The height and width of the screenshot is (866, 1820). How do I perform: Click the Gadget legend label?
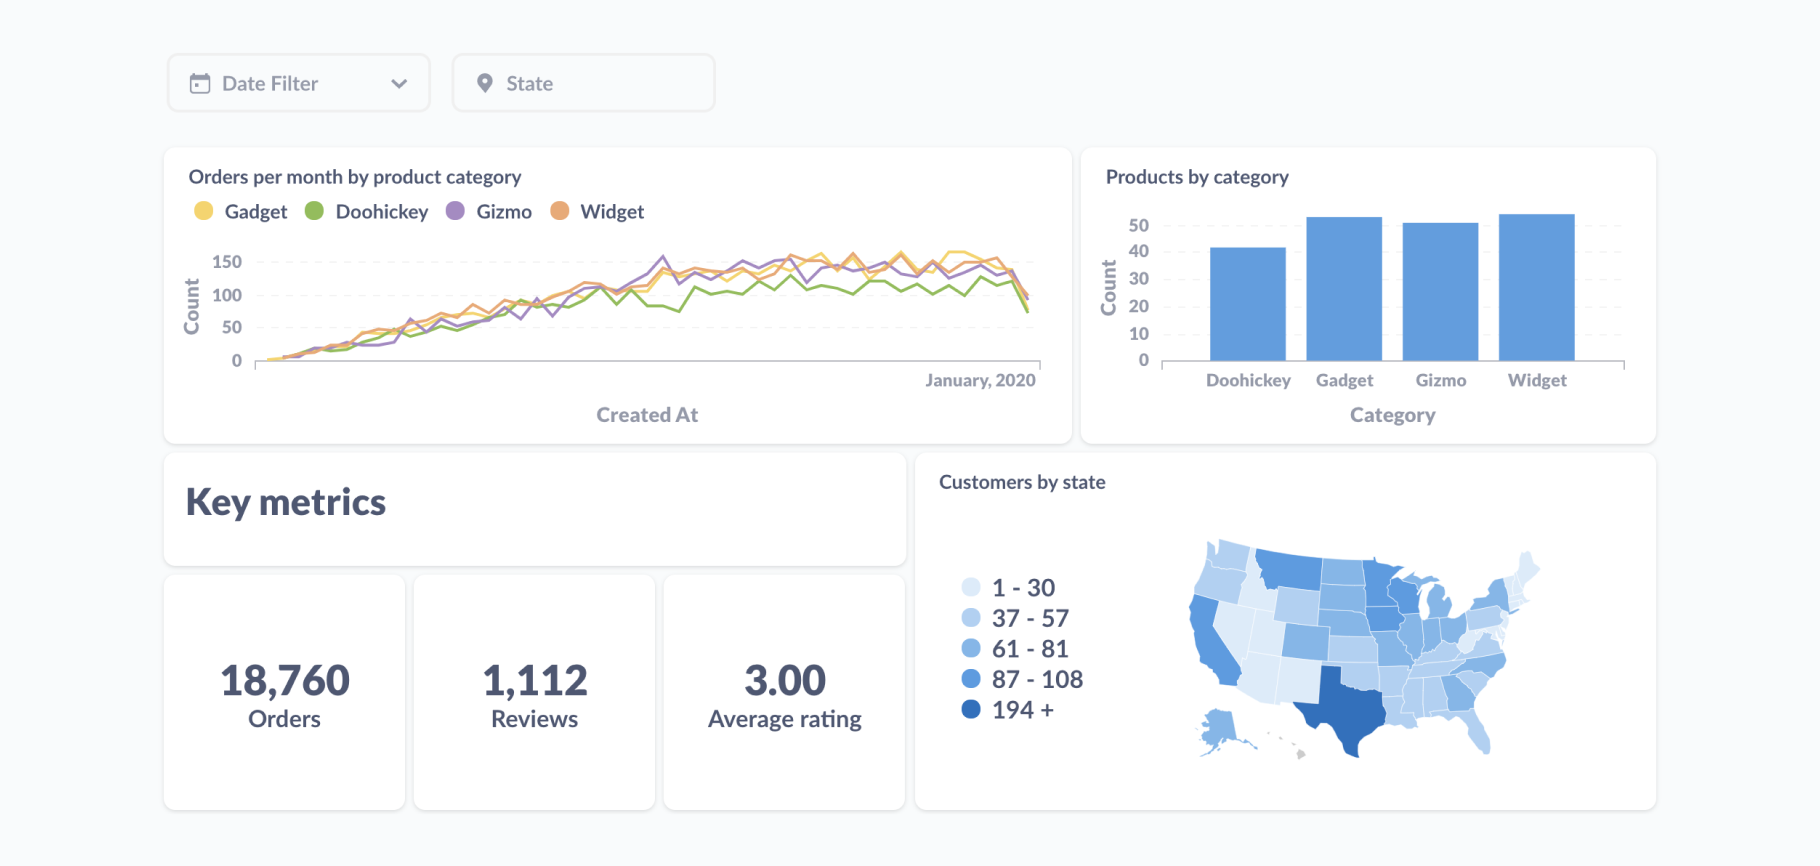tap(256, 212)
